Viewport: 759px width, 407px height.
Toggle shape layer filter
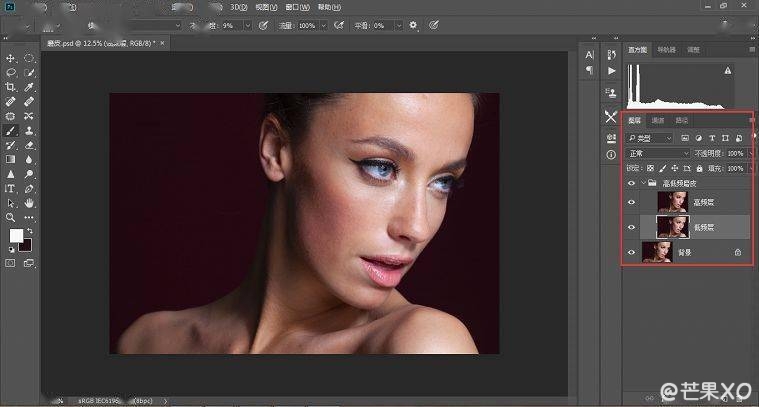(x=725, y=138)
